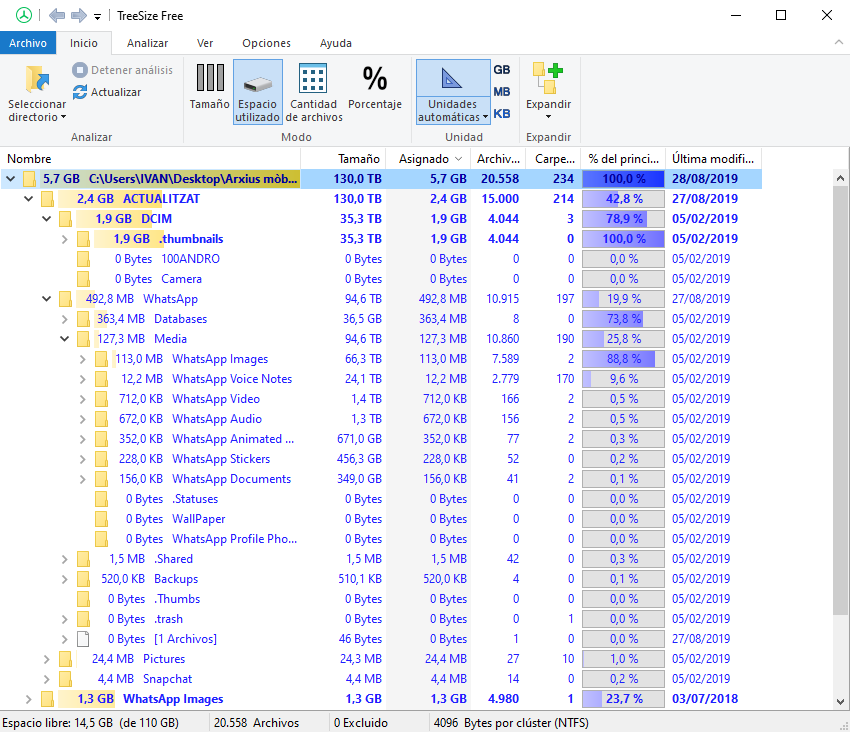Click the Pictures folder icon
This screenshot has width=850, height=732.
coord(65,659)
